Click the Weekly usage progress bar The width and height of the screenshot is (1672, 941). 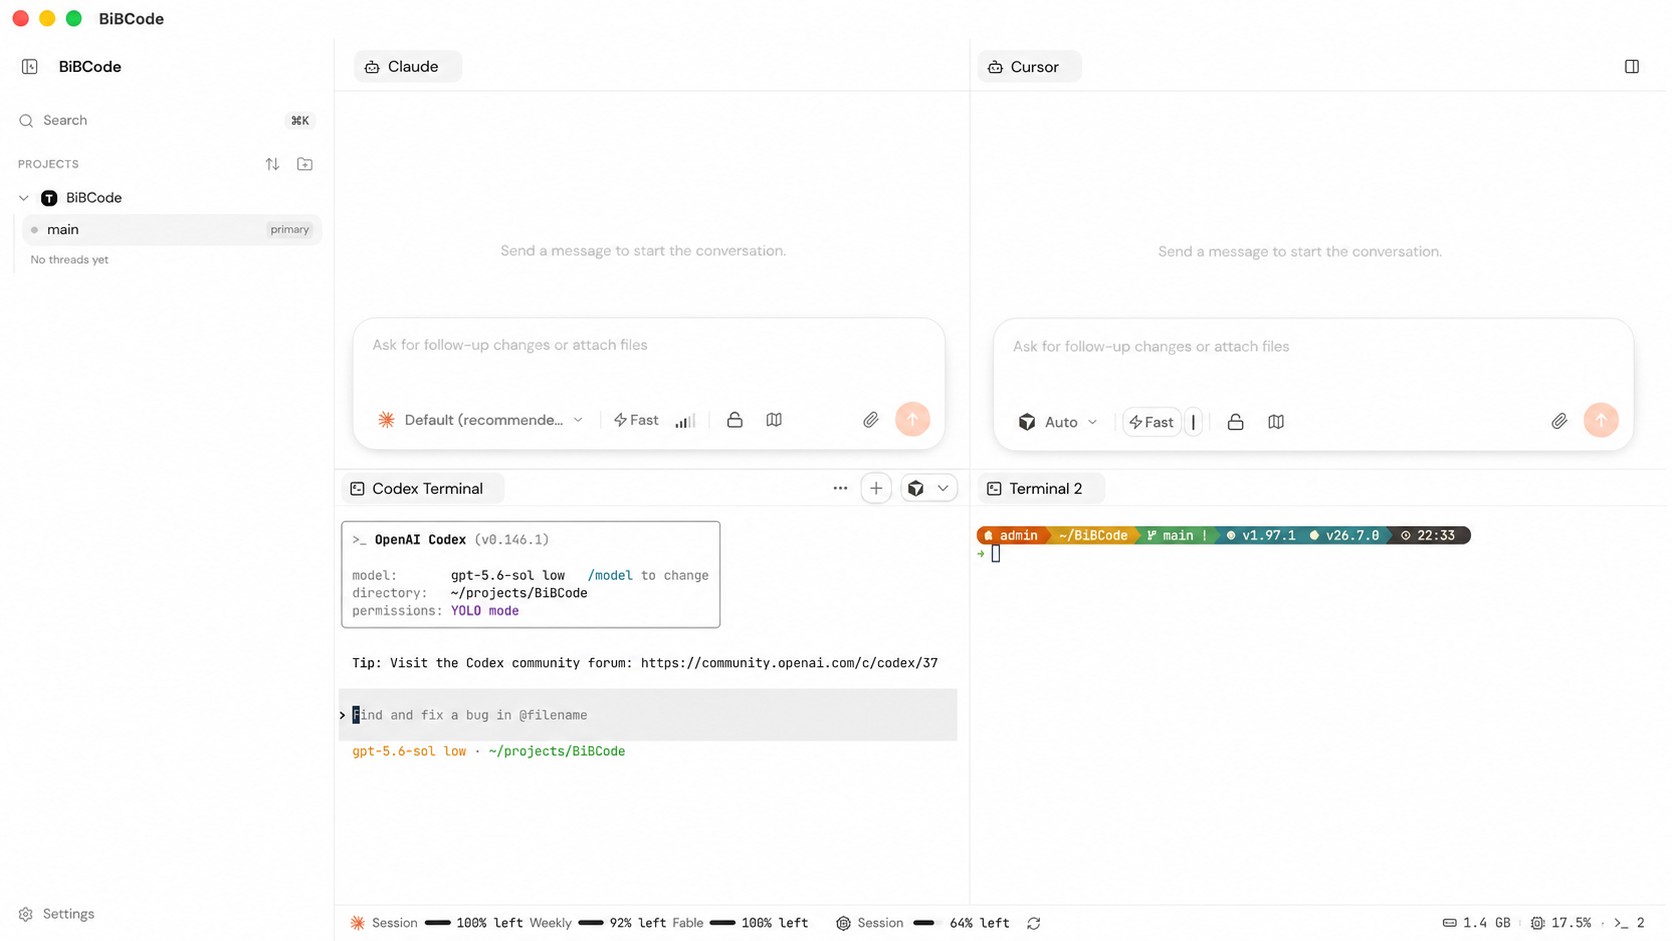click(x=590, y=923)
